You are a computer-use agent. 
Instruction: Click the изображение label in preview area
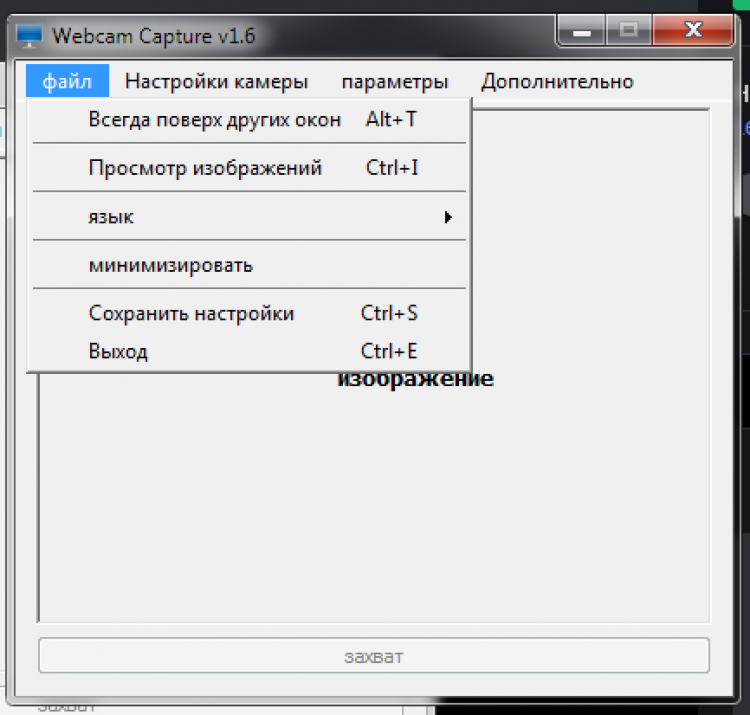pos(415,379)
